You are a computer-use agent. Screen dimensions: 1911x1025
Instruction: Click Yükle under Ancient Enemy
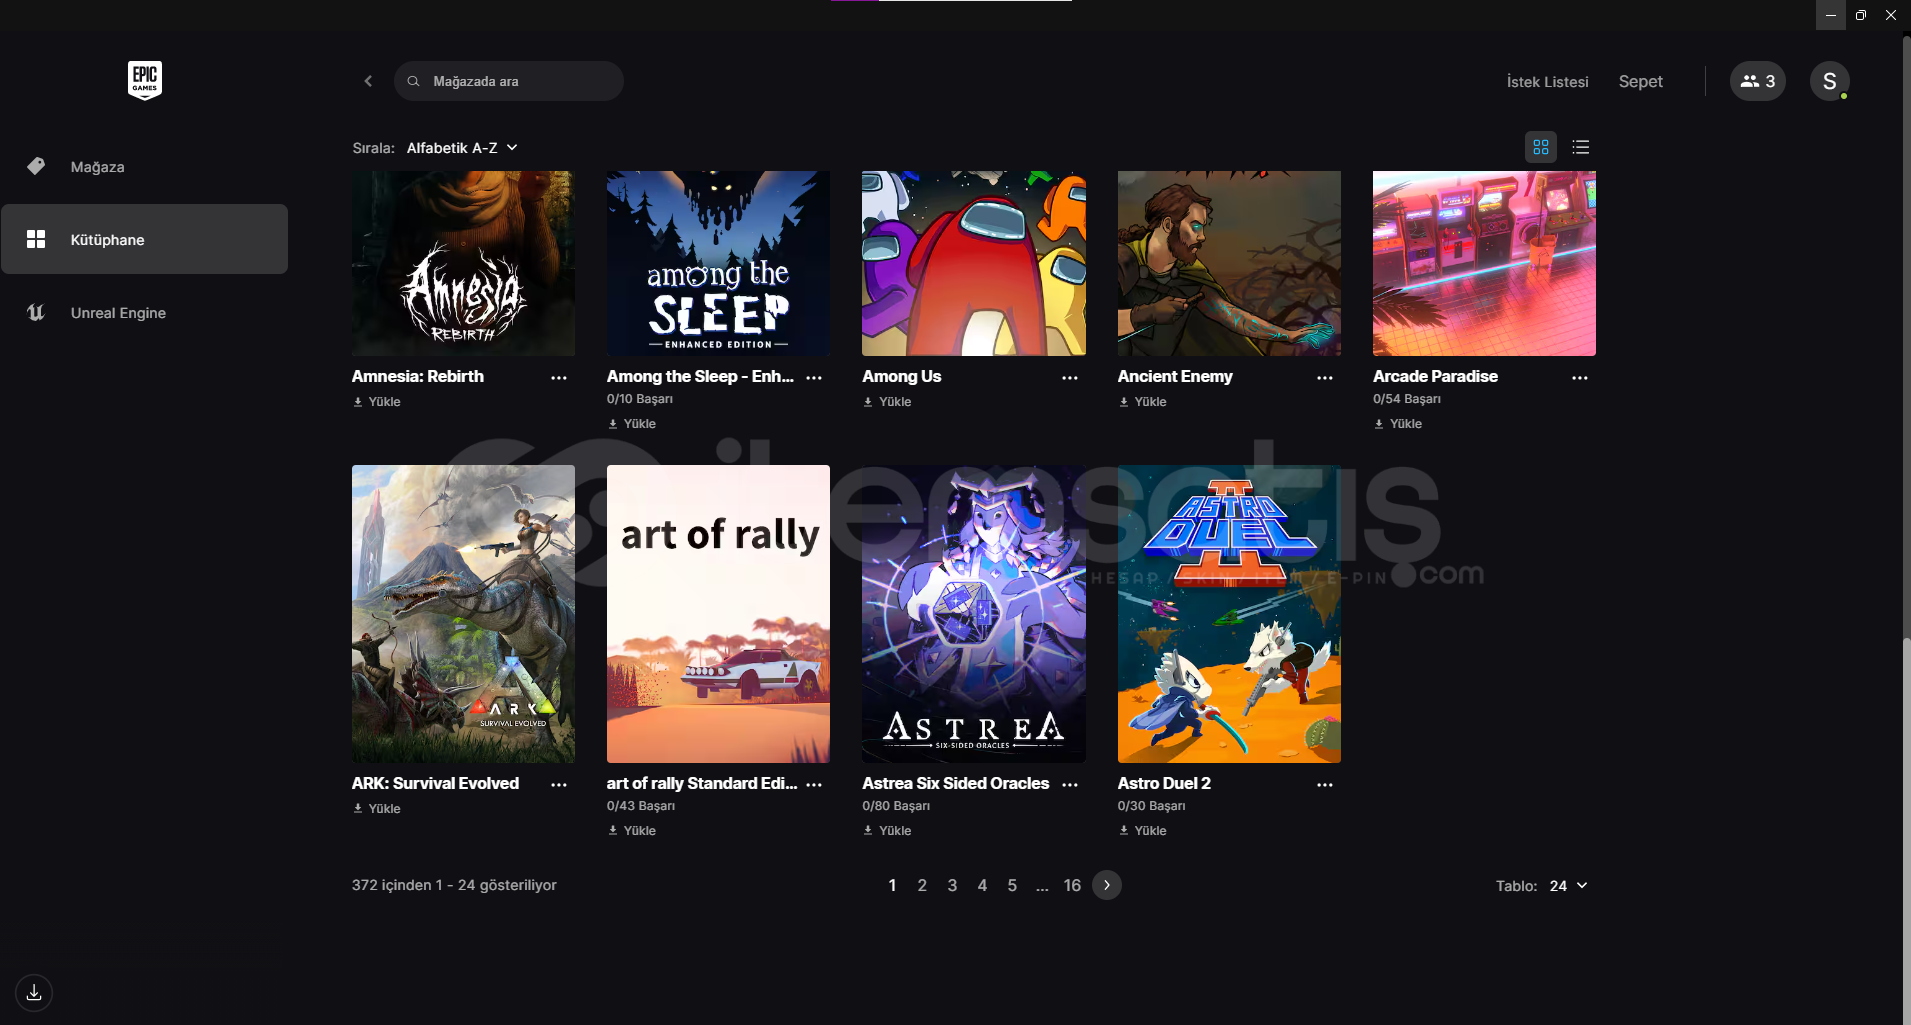1143,402
